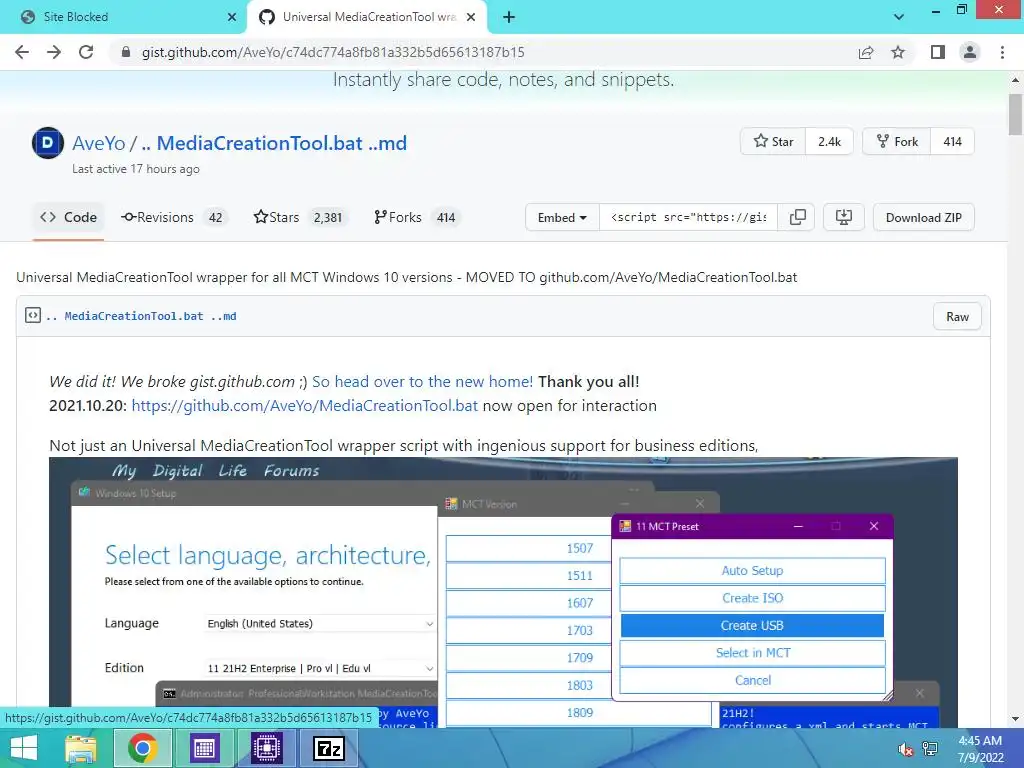1024x768 pixels.
Task: Open the Windows Start button
Action: (24, 748)
